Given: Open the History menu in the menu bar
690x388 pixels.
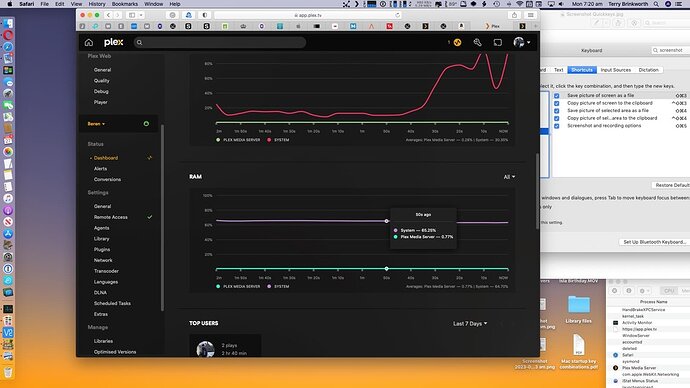Looking at the screenshot, I should [x=97, y=4].
